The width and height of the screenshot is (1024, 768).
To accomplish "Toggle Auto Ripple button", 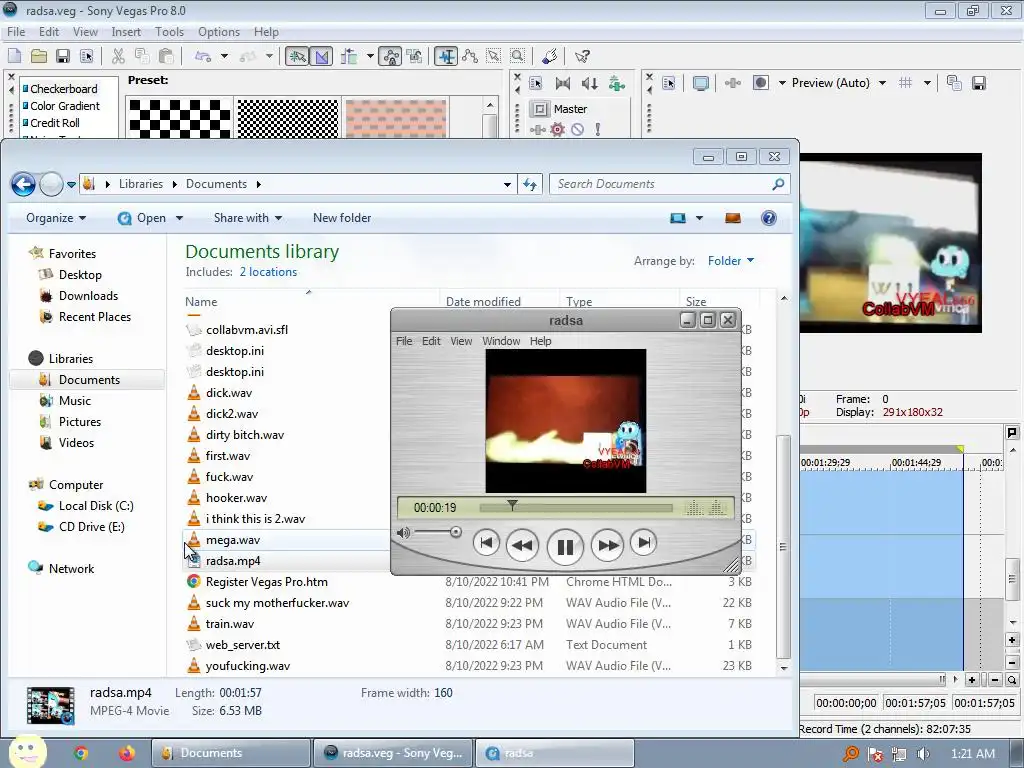I will click(x=349, y=57).
